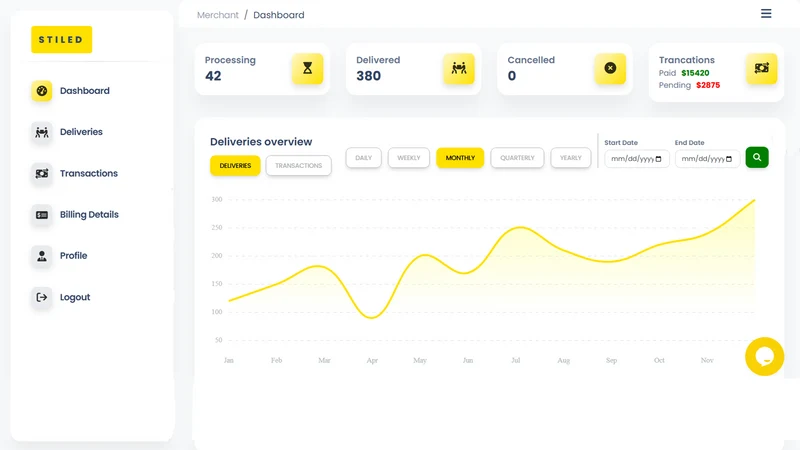Select the MONTHLY period button
800x450 pixels.
(460, 158)
